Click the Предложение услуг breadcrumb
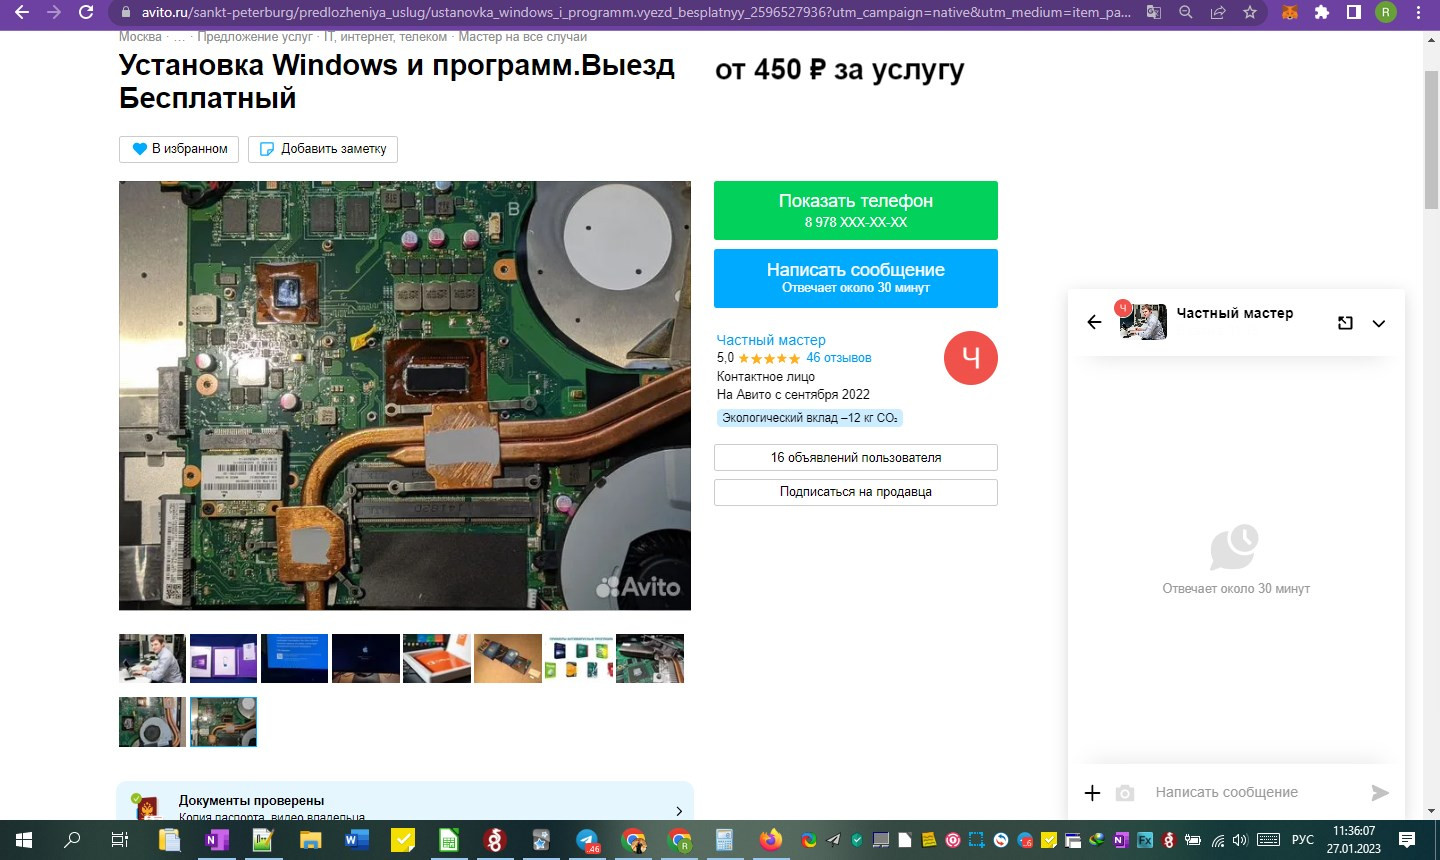 coord(255,37)
